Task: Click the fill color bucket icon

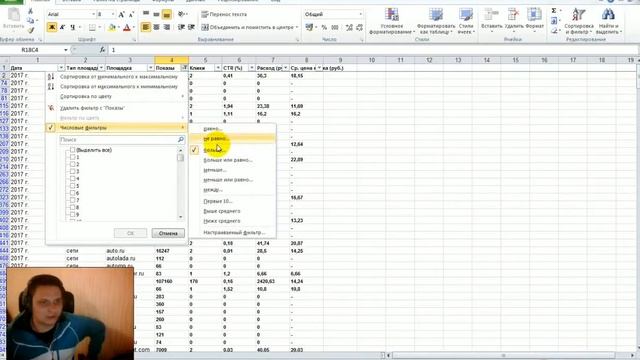Action: tap(111, 27)
